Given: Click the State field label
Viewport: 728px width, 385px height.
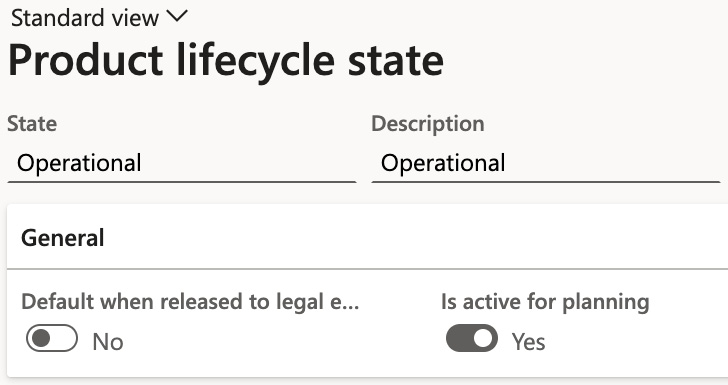Looking at the screenshot, I should (x=32, y=124).
